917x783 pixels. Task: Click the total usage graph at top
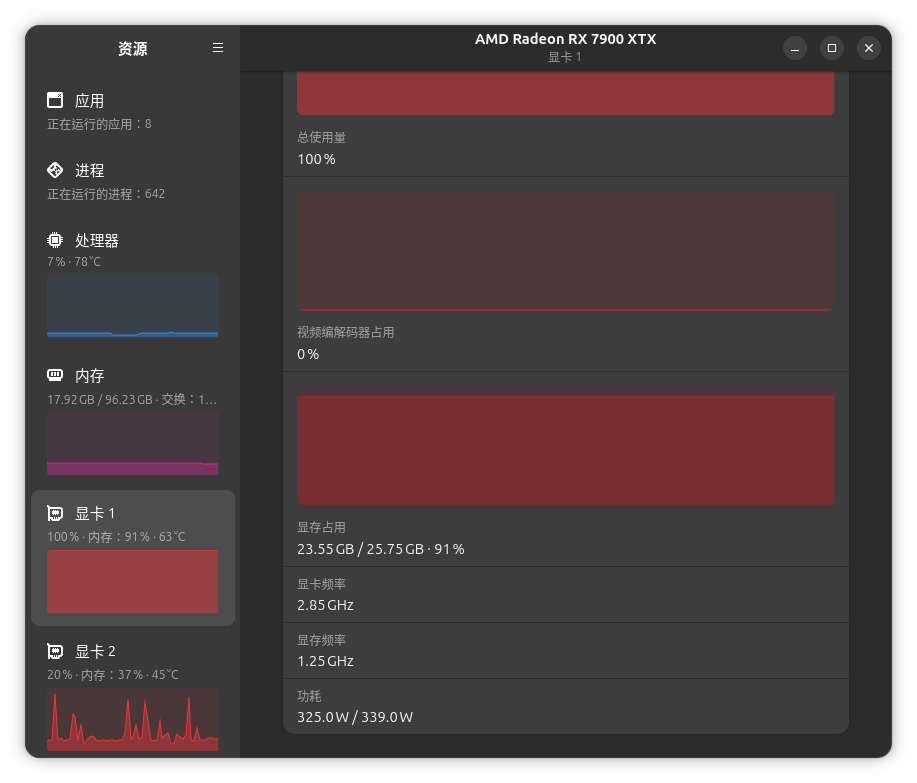(566, 94)
